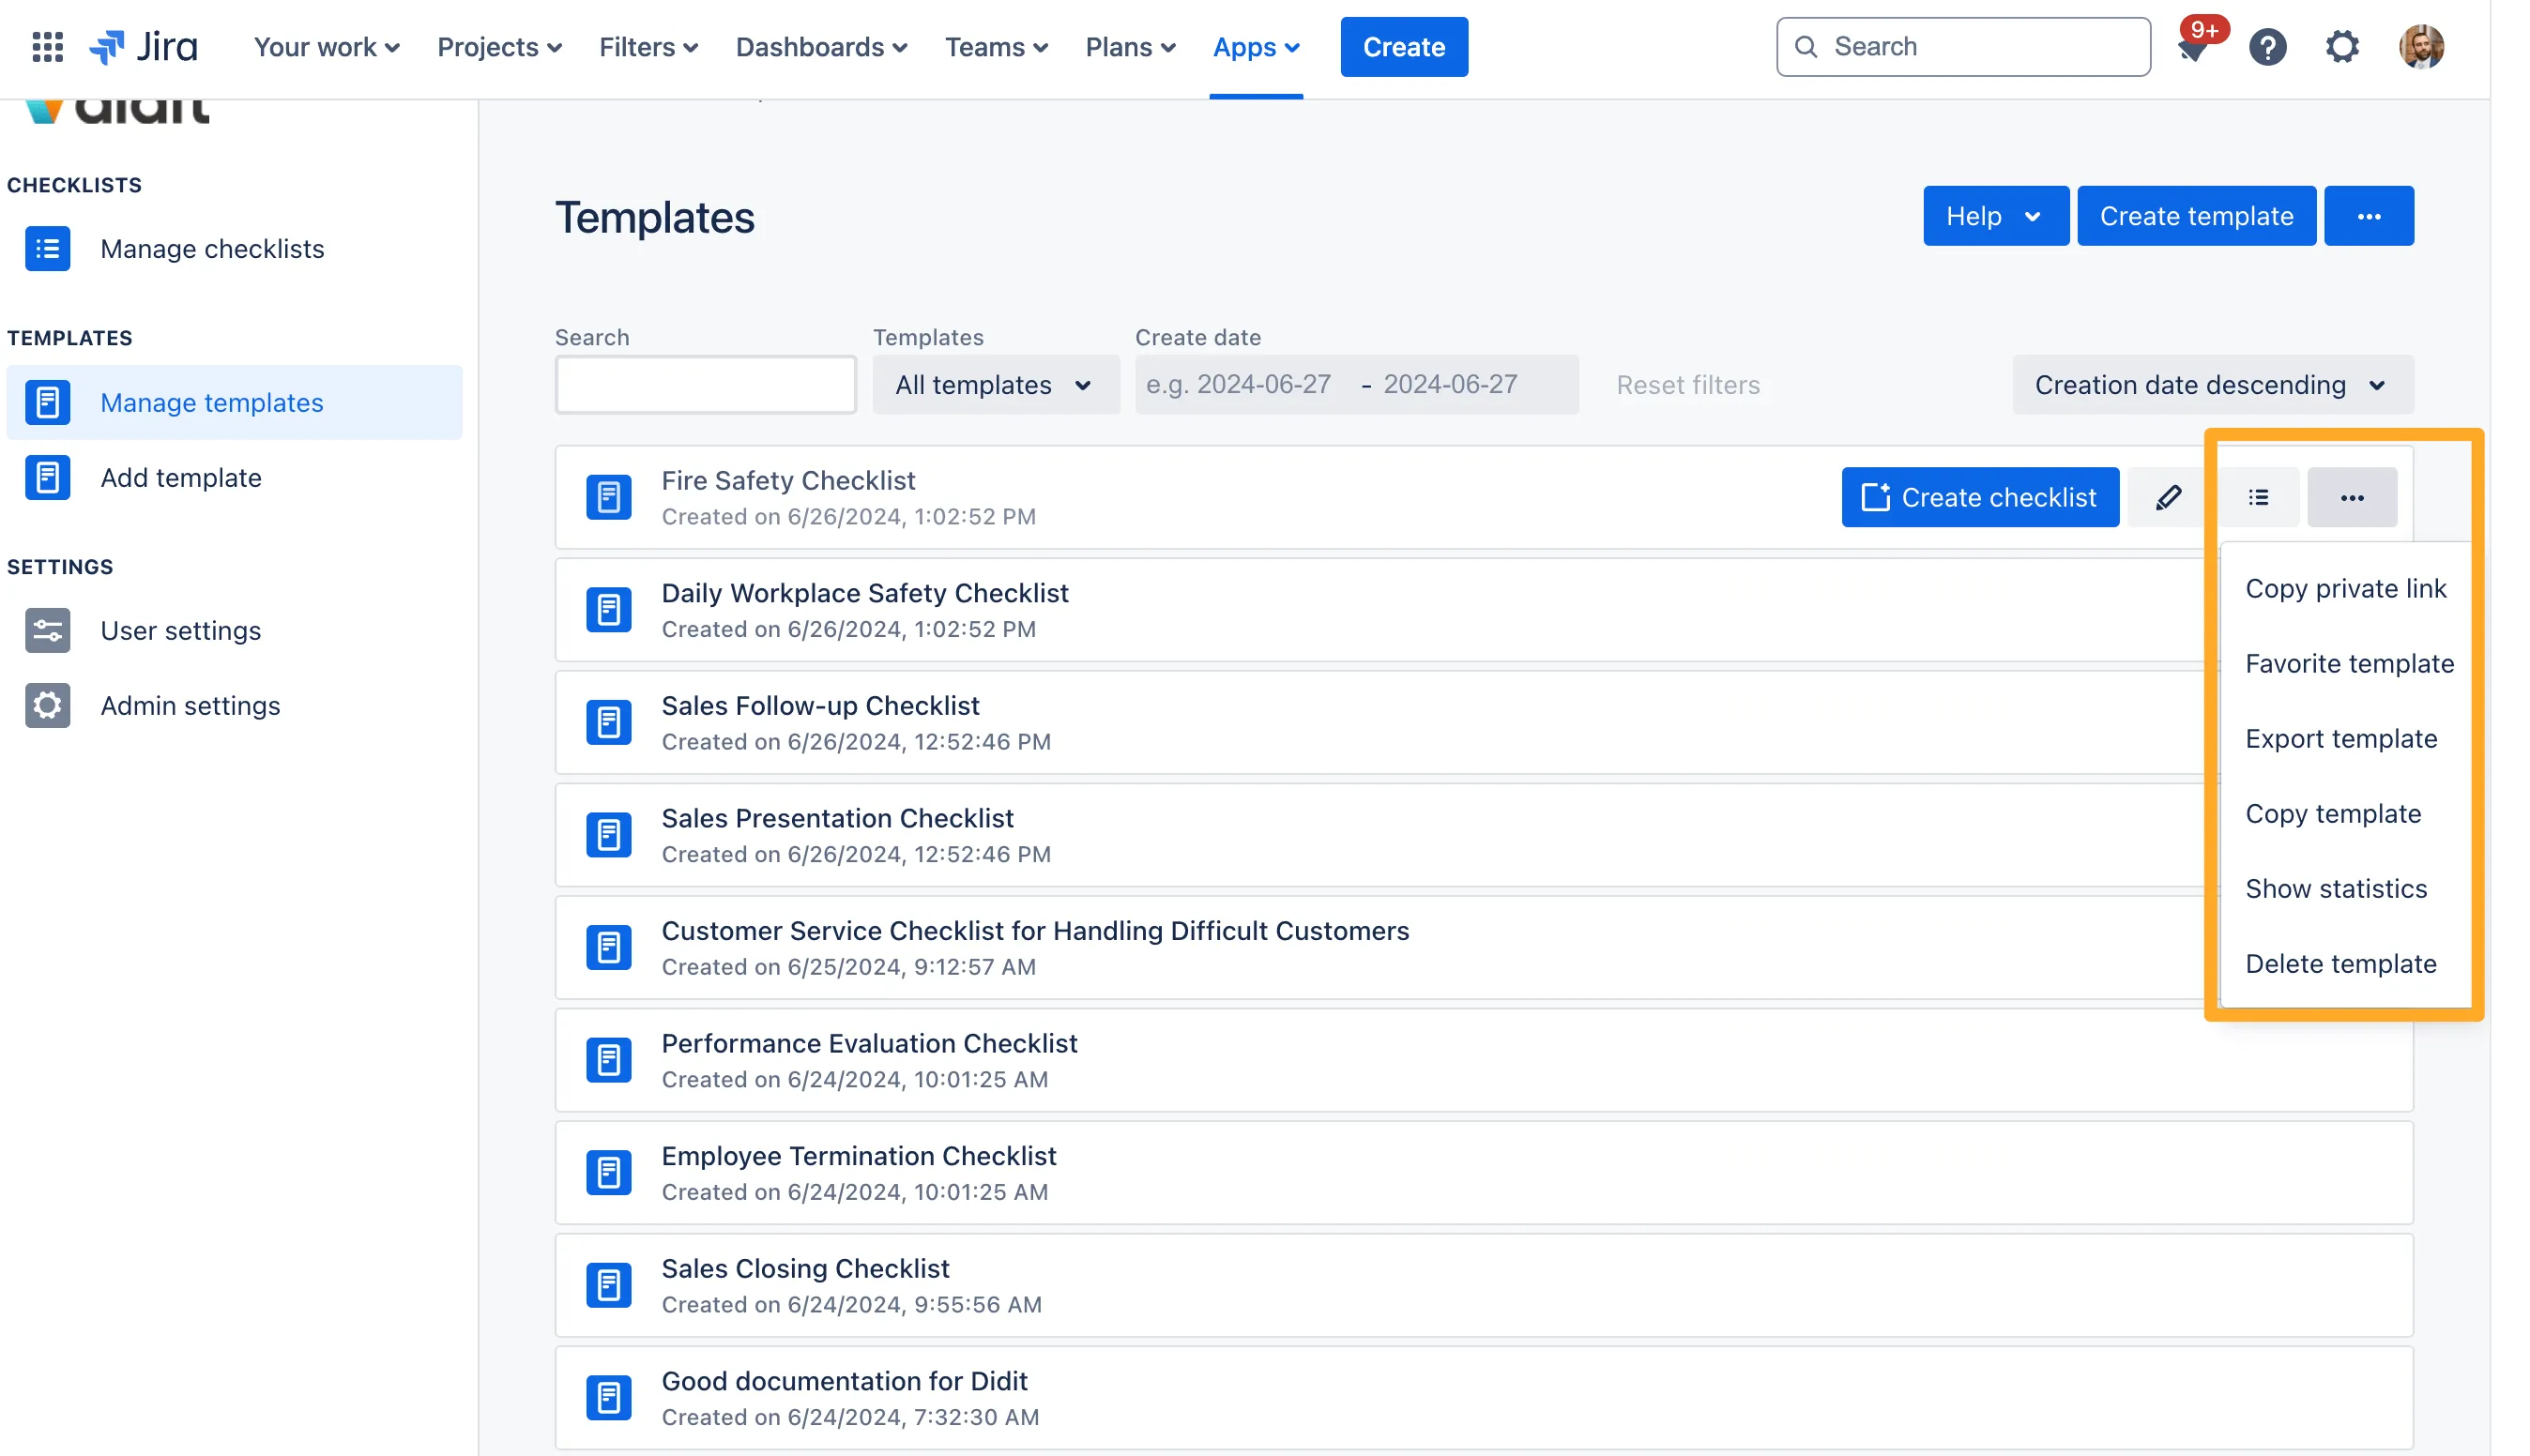Image resolution: width=2530 pixels, height=1456 pixels.
Task: Open the help question mark icon
Action: click(x=2267, y=47)
